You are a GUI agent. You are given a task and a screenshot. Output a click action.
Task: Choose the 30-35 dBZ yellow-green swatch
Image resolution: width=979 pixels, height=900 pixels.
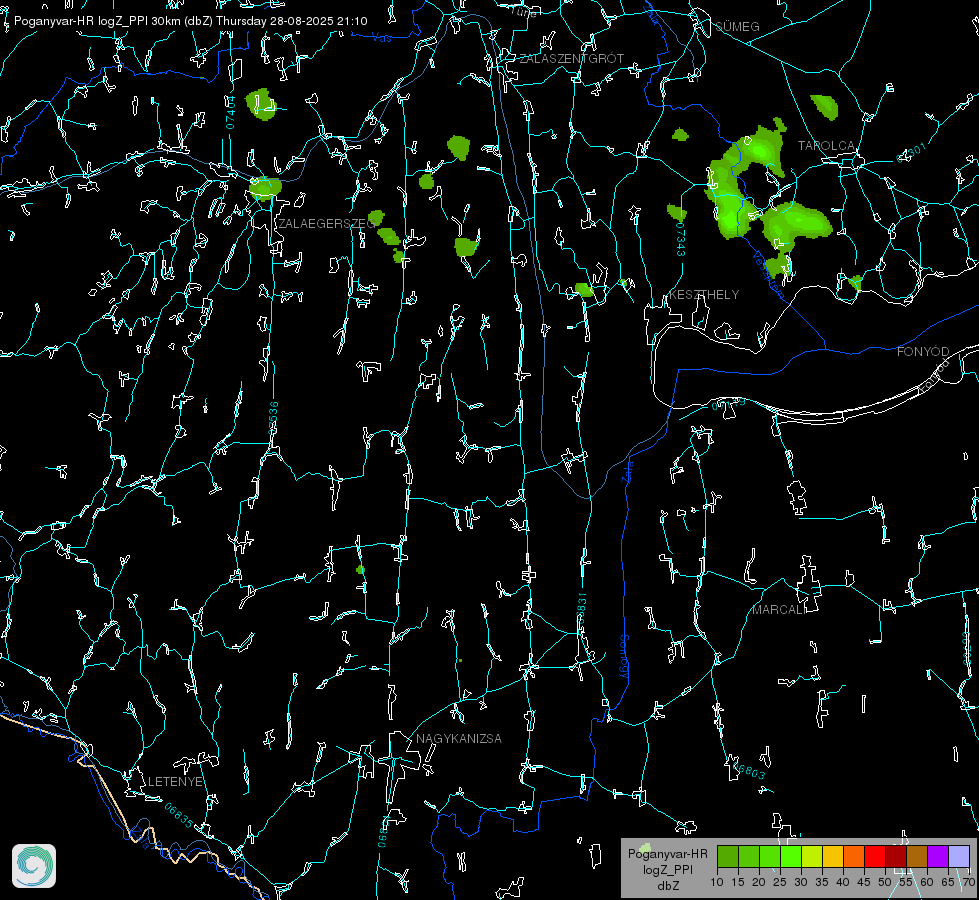click(x=812, y=856)
